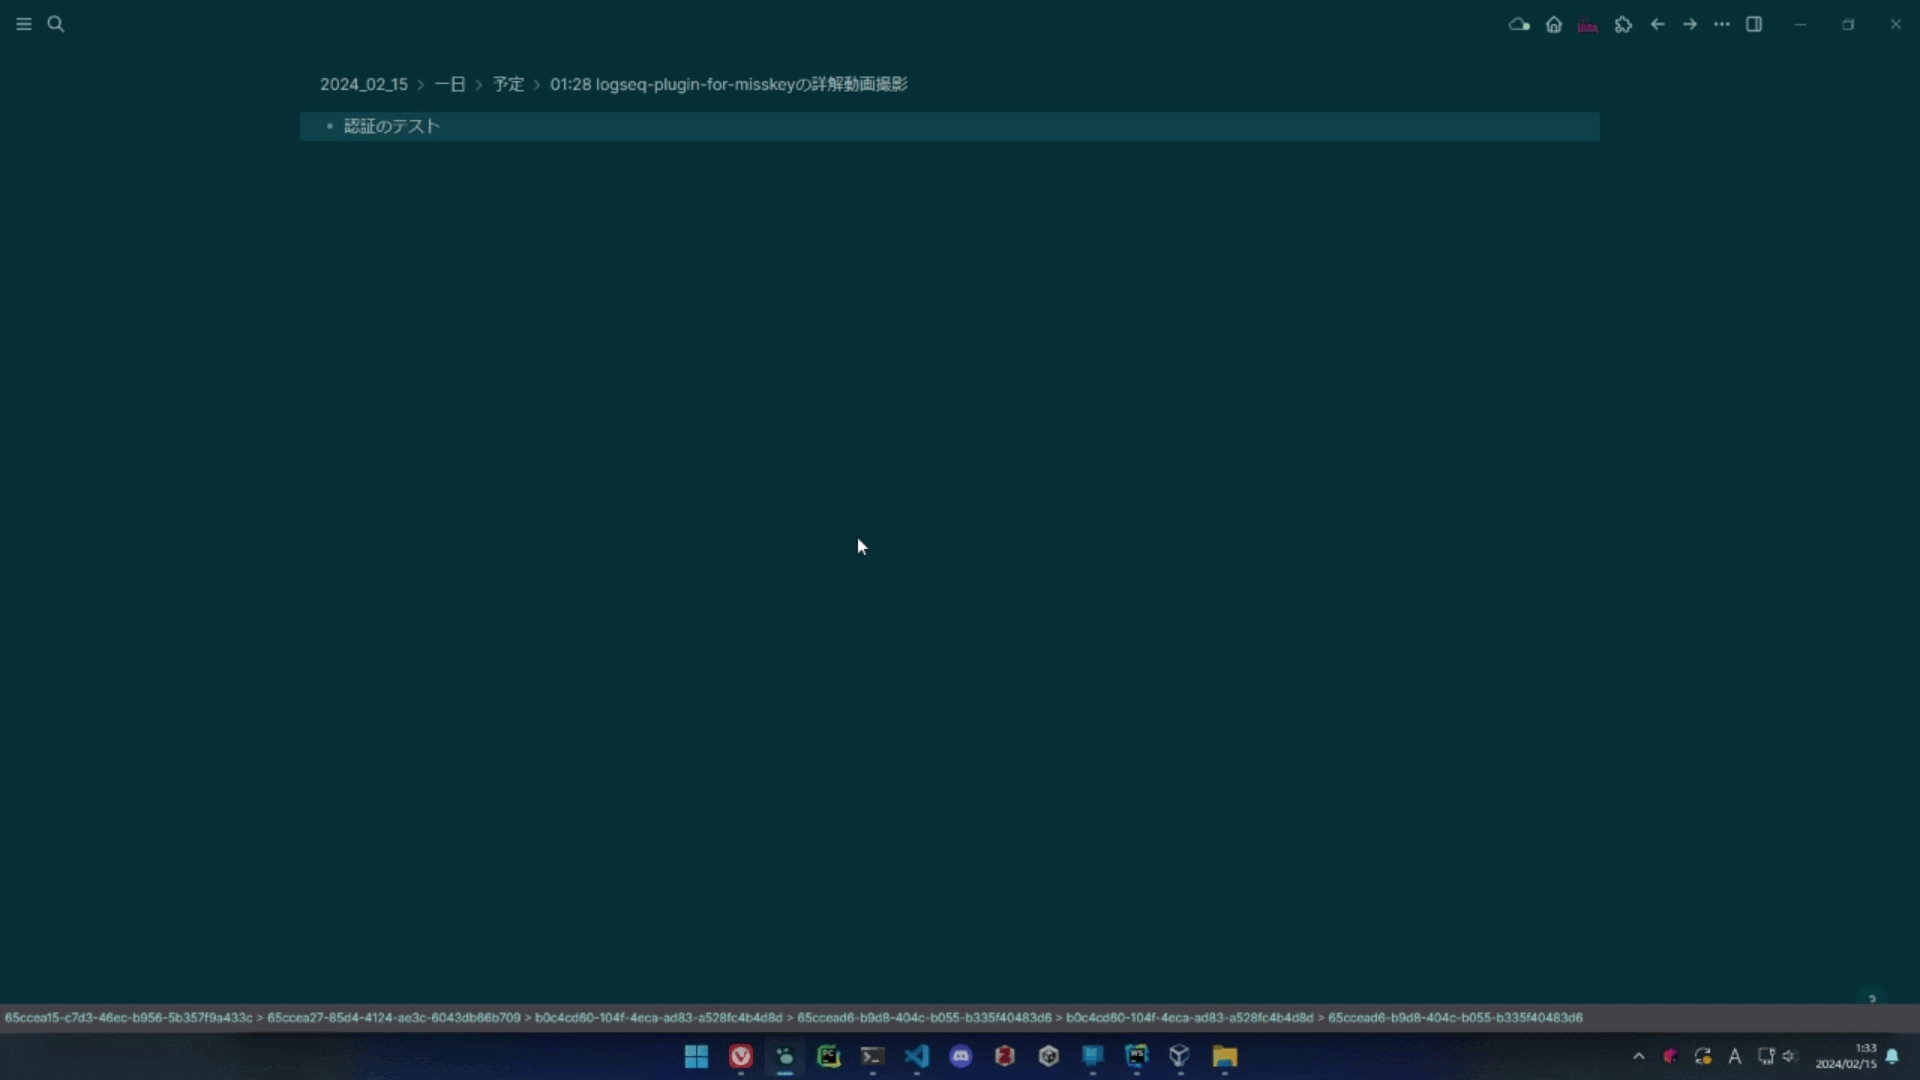Click bullet of 認証のテスト block
The width and height of the screenshot is (1920, 1080).
coord(329,126)
